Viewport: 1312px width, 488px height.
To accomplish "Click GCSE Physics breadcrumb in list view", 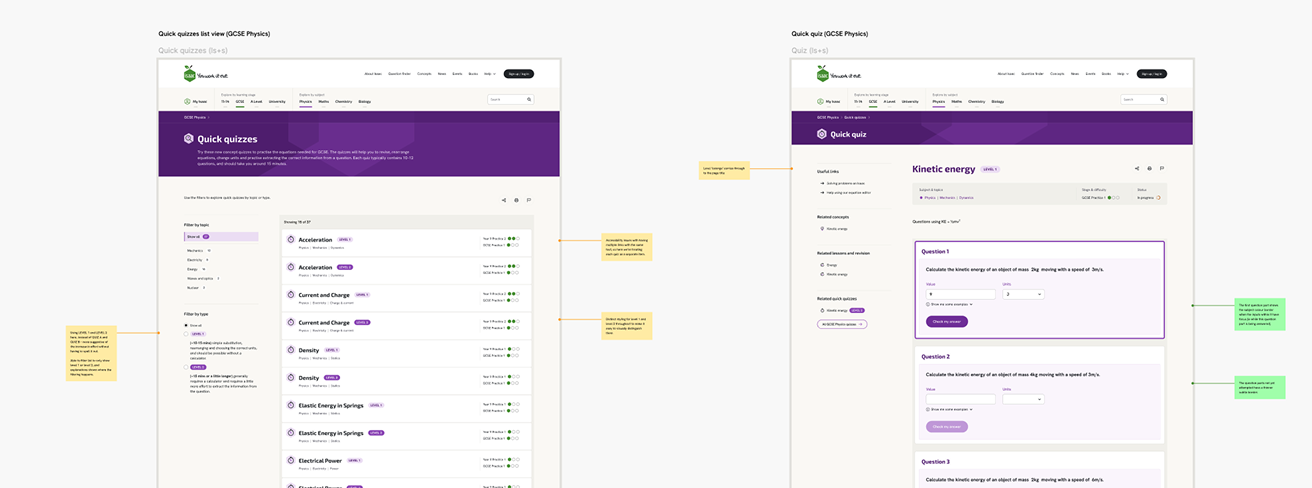I will (195, 117).
